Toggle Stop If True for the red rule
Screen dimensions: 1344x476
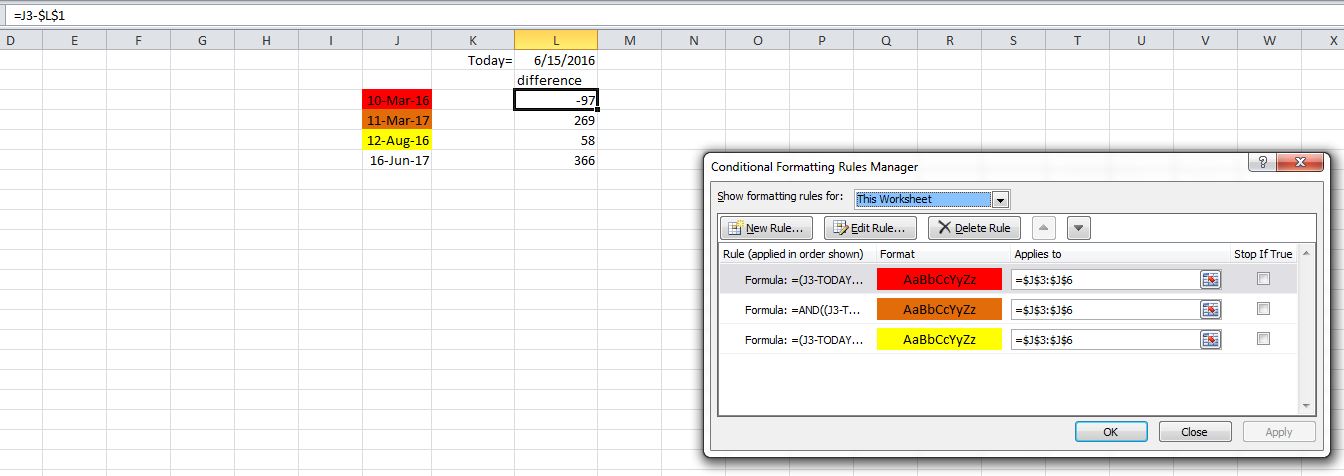coord(1263,279)
